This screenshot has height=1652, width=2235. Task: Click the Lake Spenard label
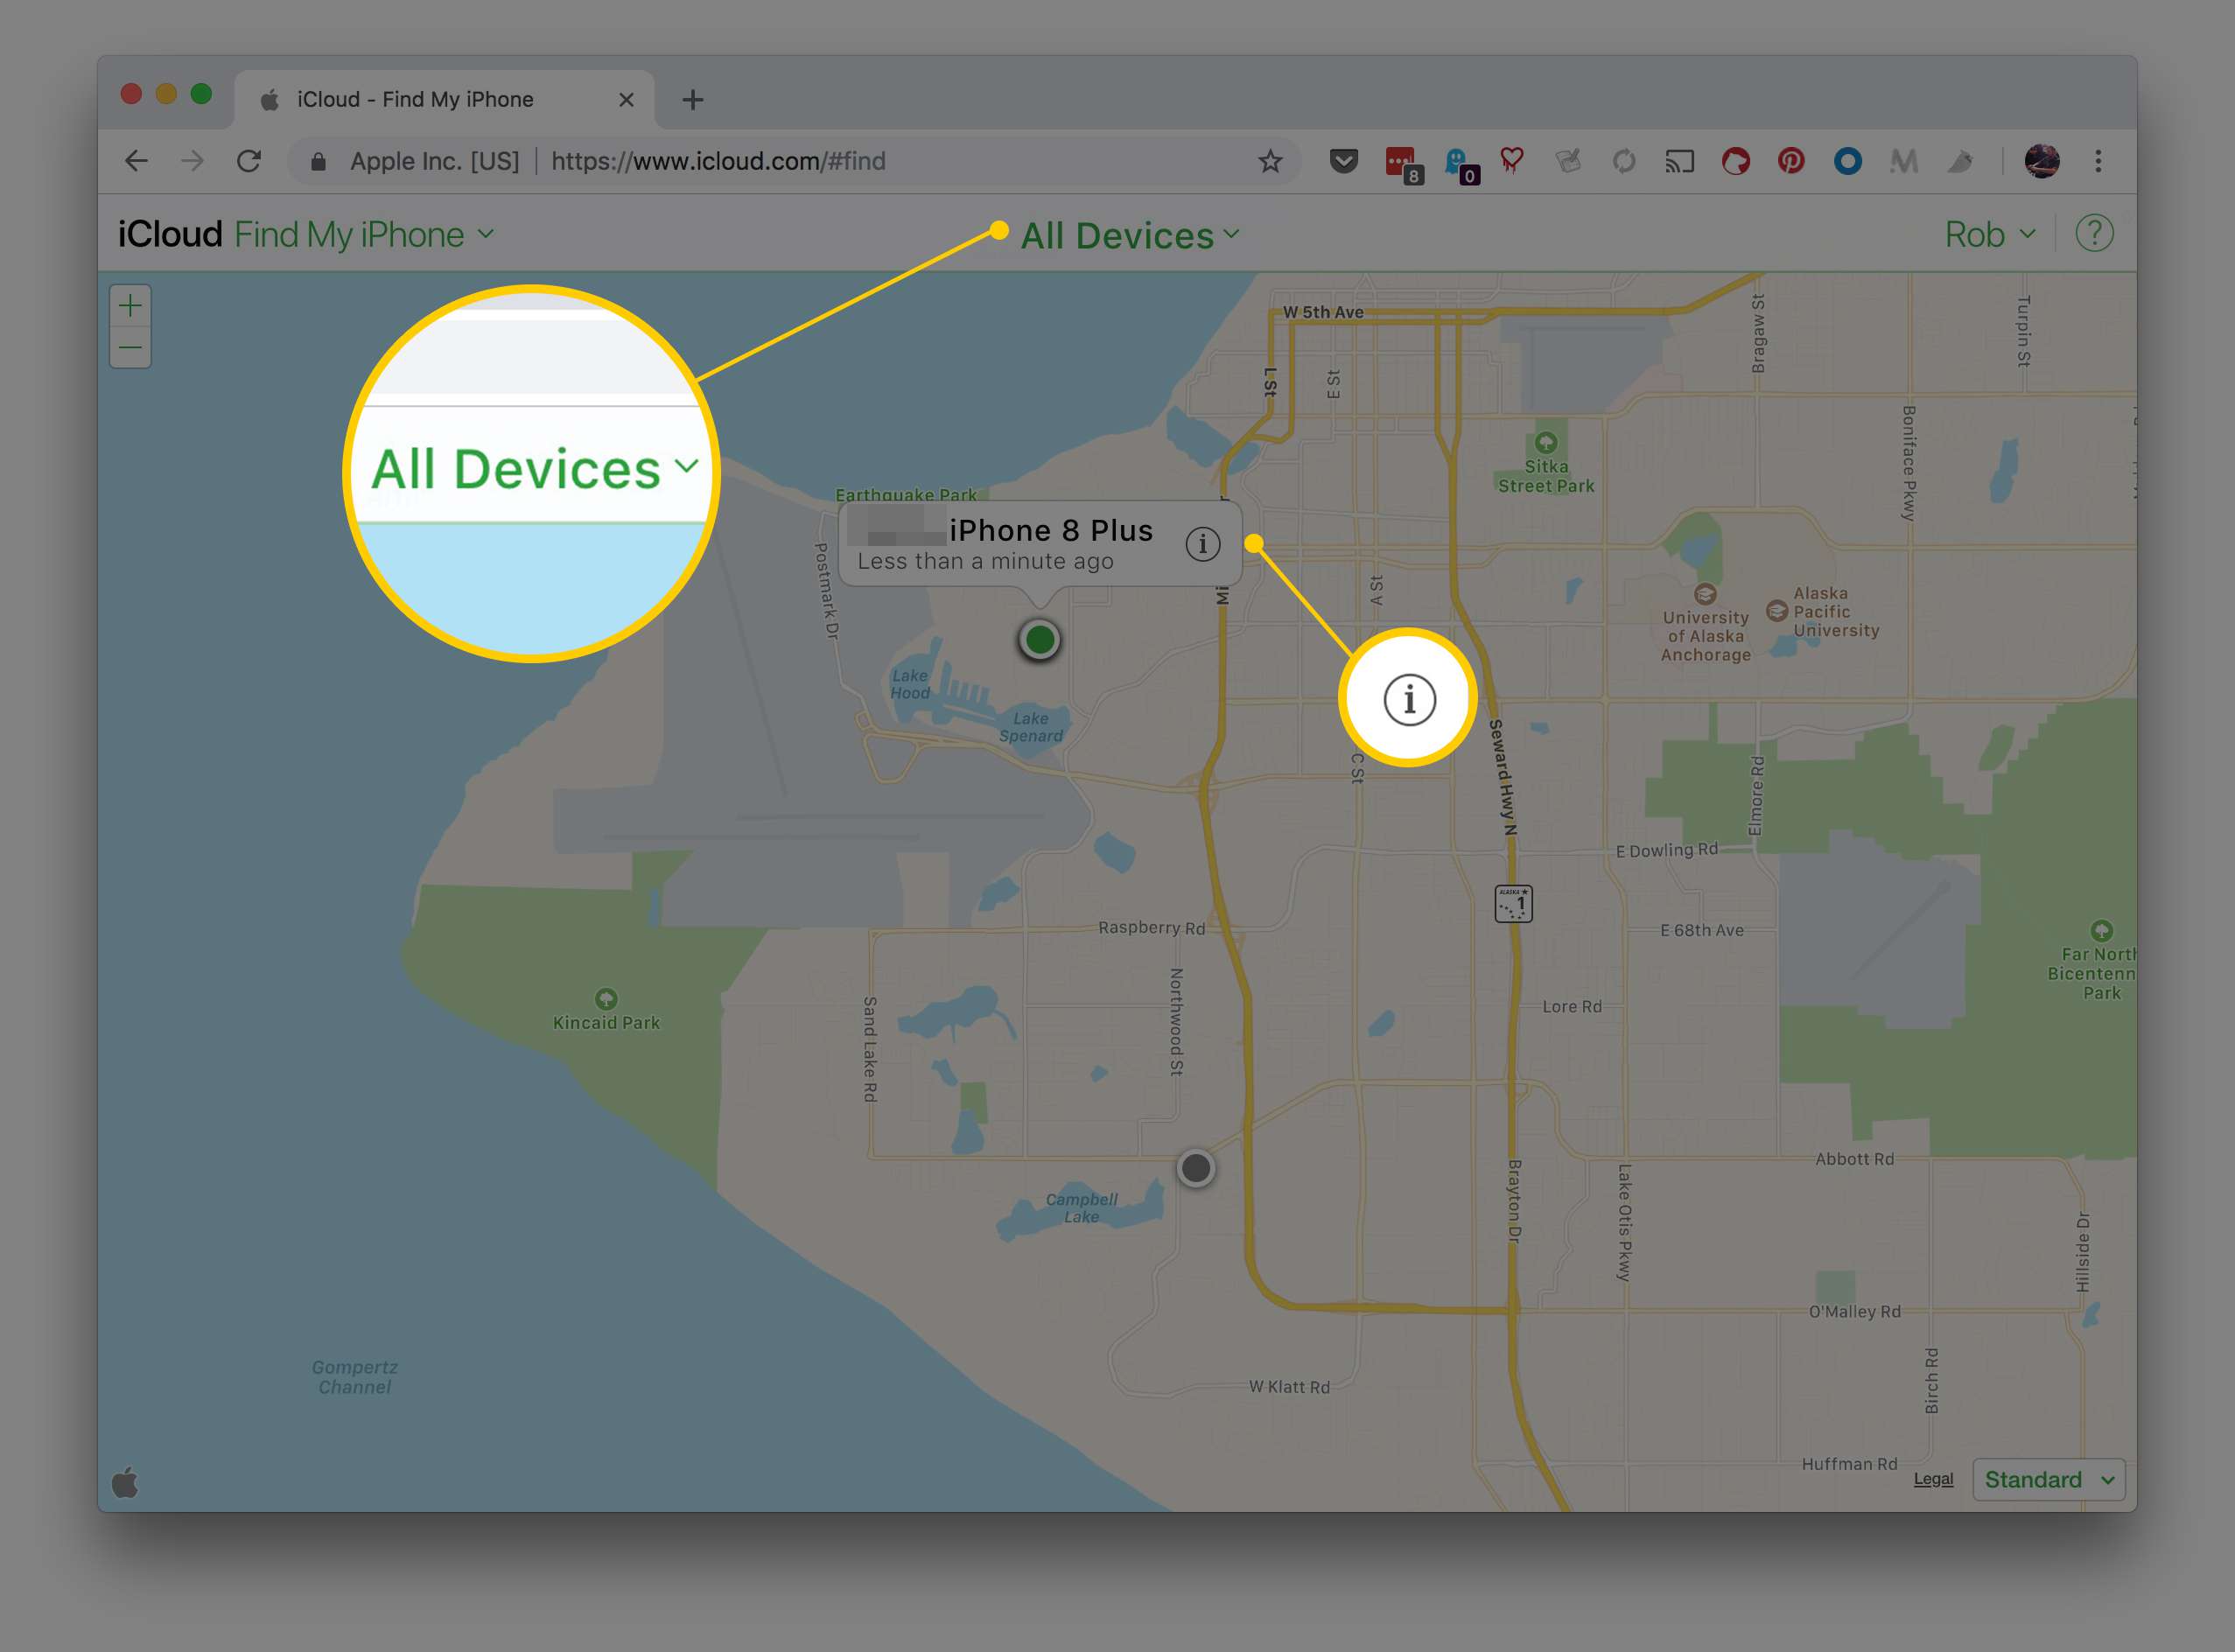[x=1031, y=727]
